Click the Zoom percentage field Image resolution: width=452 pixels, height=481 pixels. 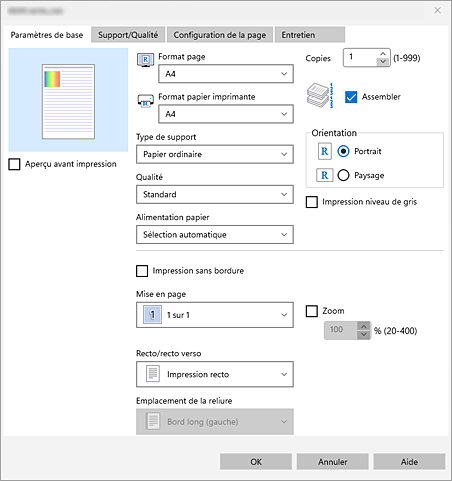(x=341, y=330)
